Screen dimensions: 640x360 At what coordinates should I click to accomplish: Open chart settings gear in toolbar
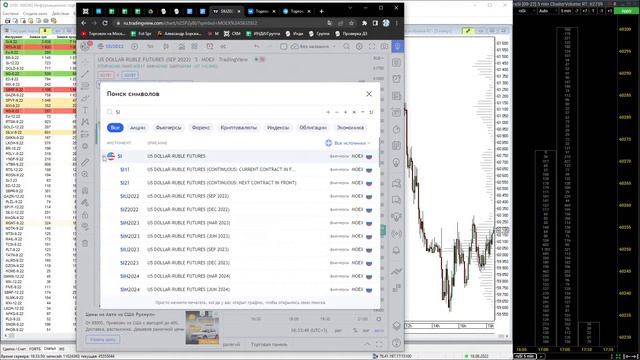(x=359, y=47)
